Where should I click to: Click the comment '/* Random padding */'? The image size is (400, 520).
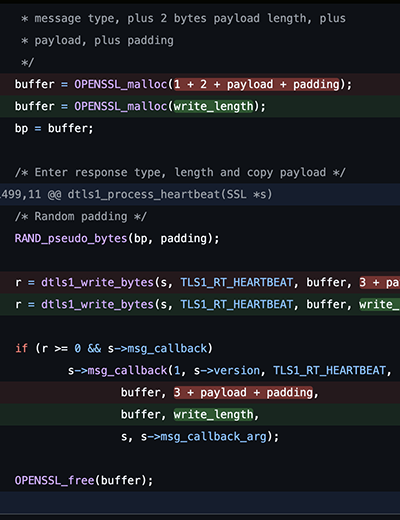click(x=80, y=216)
